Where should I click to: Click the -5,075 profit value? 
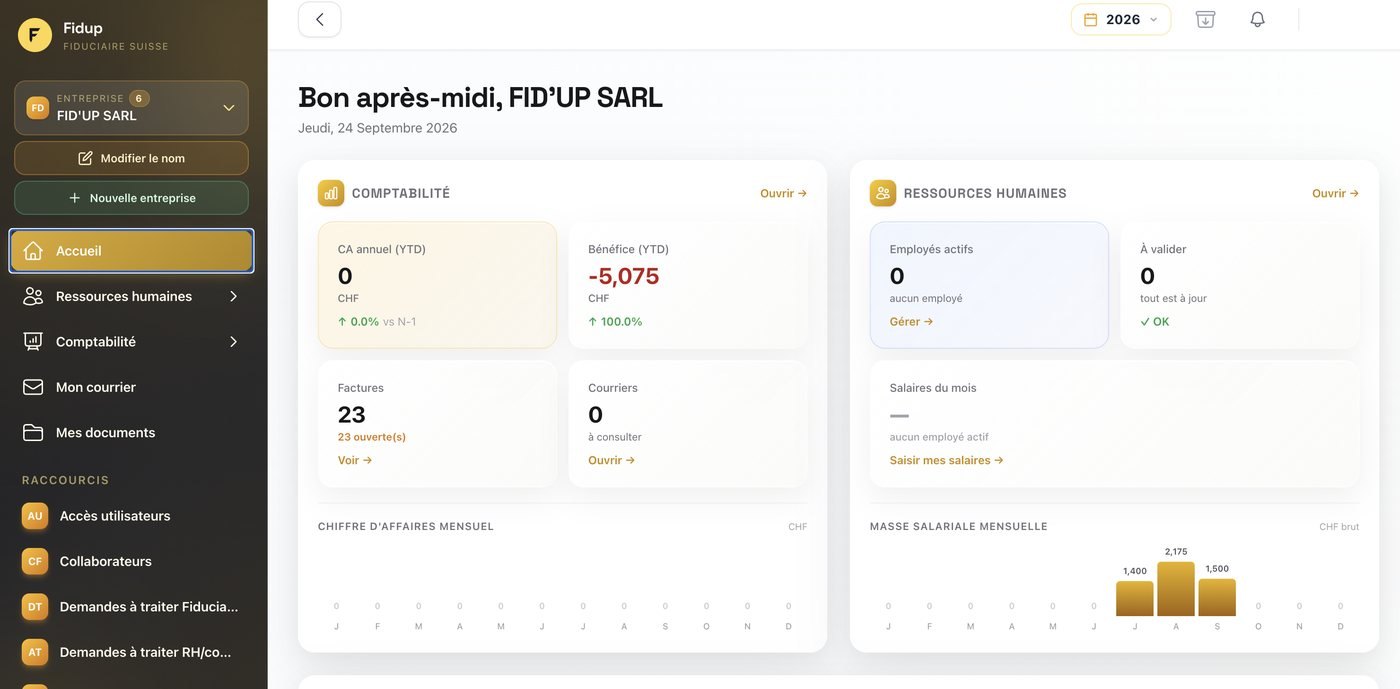click(x=624, y=276)
